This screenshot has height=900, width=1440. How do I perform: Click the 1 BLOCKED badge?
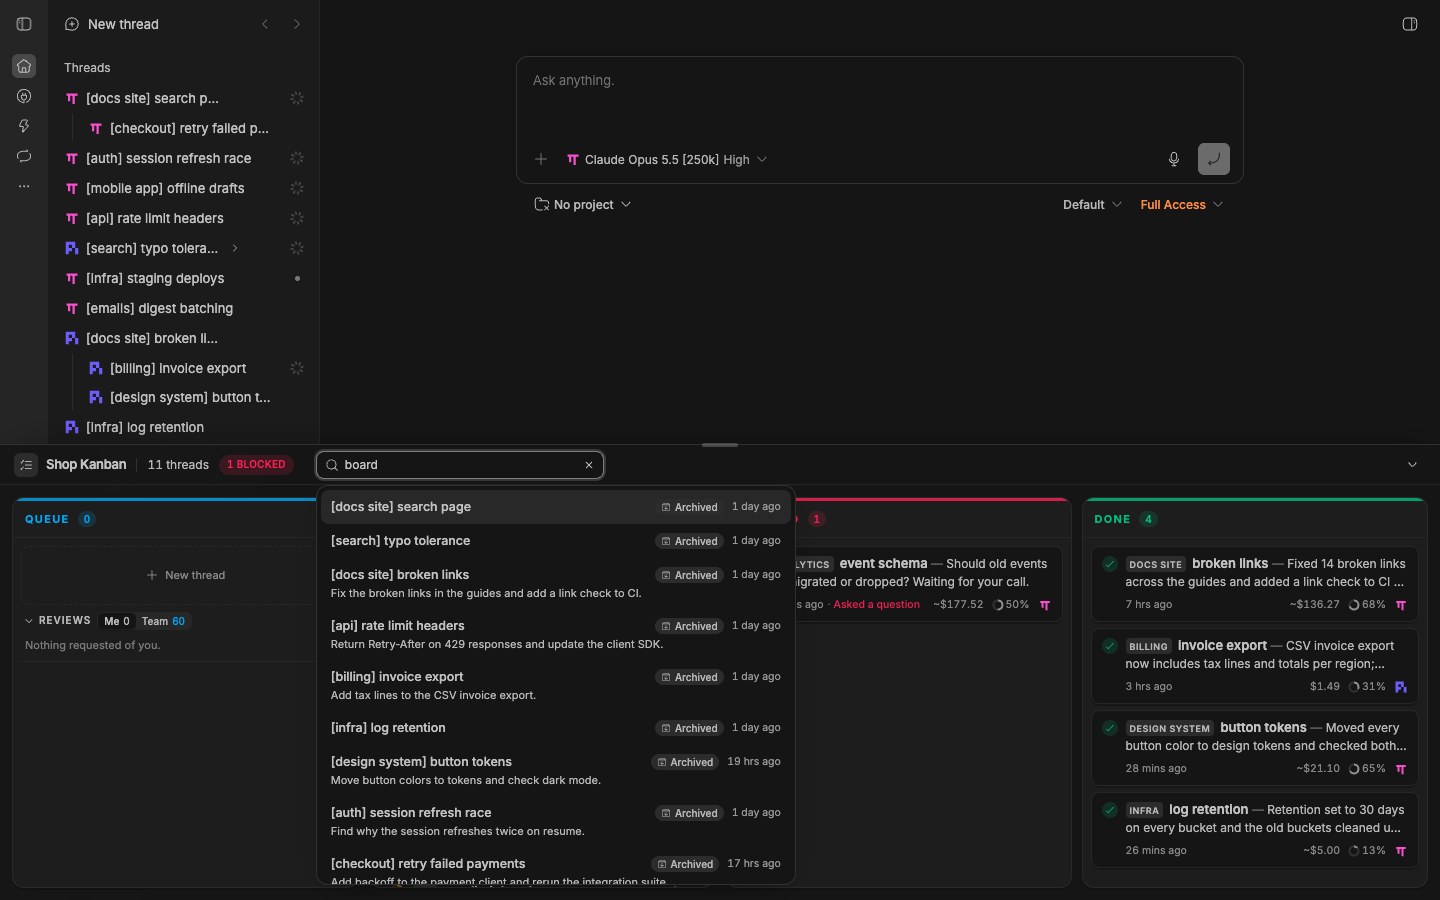click(256, 465)
